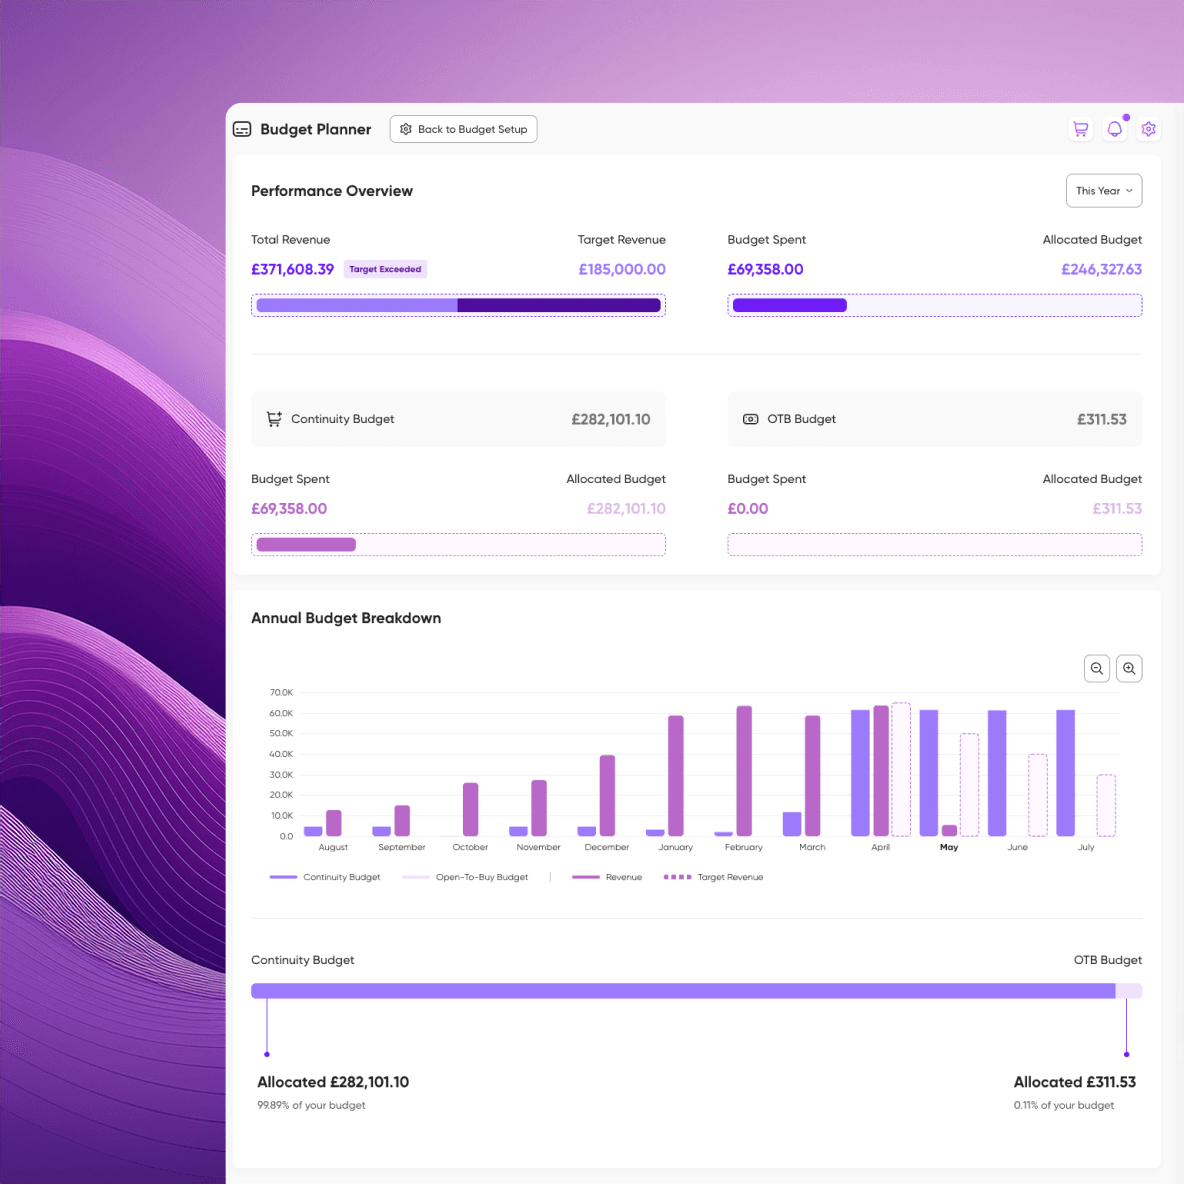Click the overall Budget Spent progress bar

pos(935,305)
